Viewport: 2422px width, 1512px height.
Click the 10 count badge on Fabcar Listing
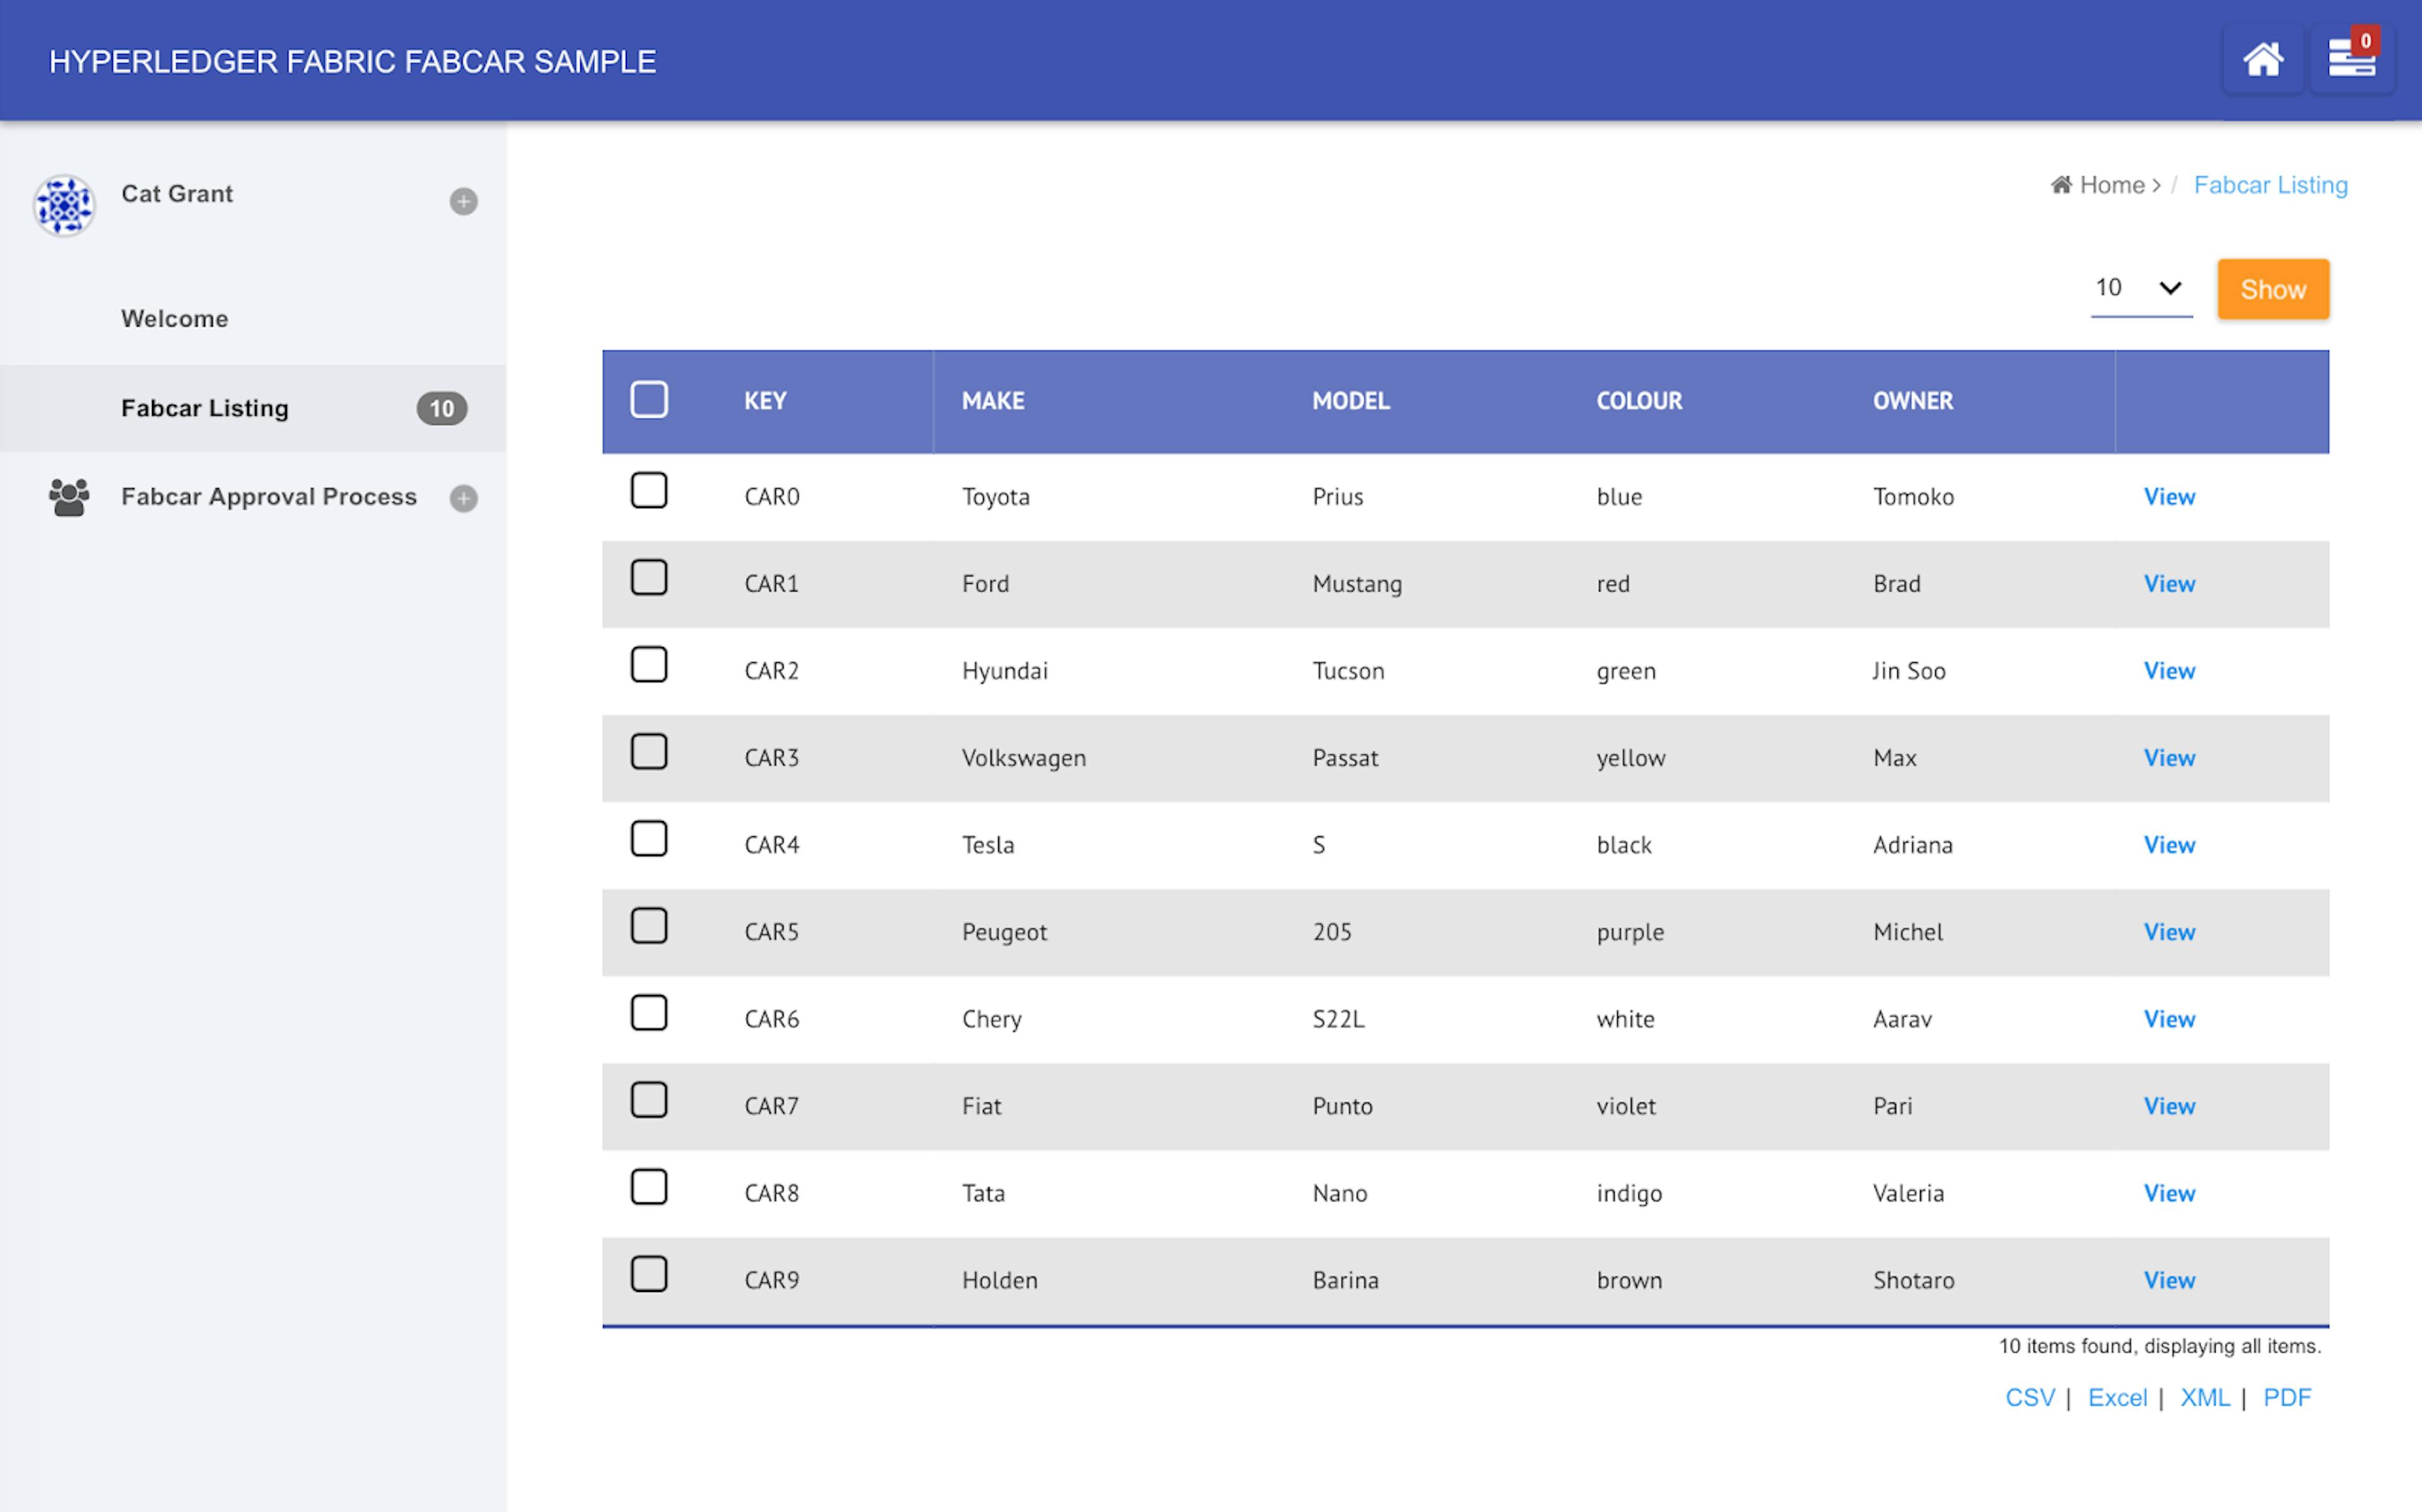[441, 408]
